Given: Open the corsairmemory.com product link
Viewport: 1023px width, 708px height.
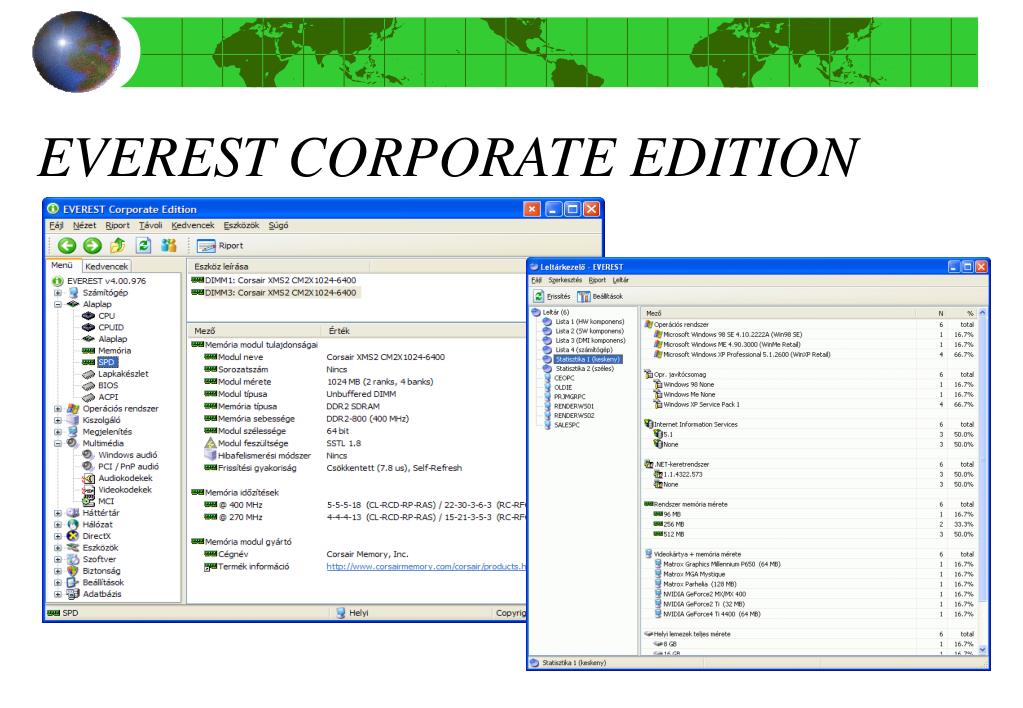Looking at the screenshot, I should coord(426,566).
